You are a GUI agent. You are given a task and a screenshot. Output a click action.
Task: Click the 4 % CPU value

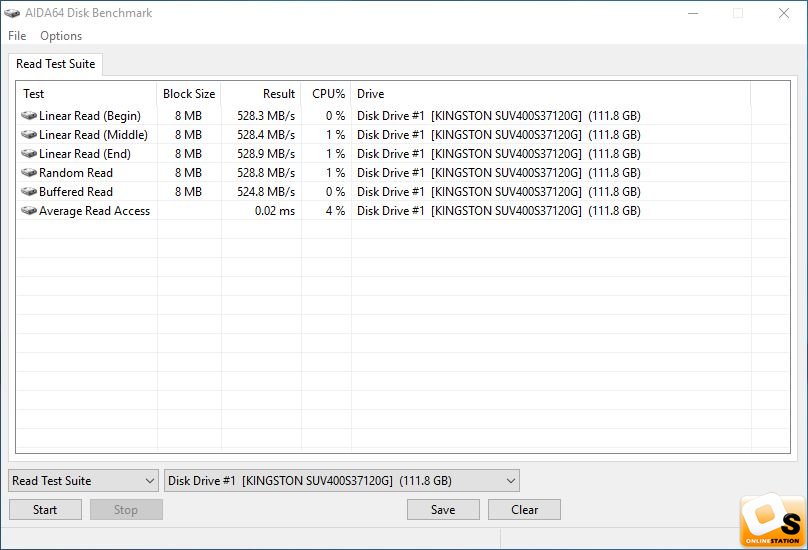point(335,211)
